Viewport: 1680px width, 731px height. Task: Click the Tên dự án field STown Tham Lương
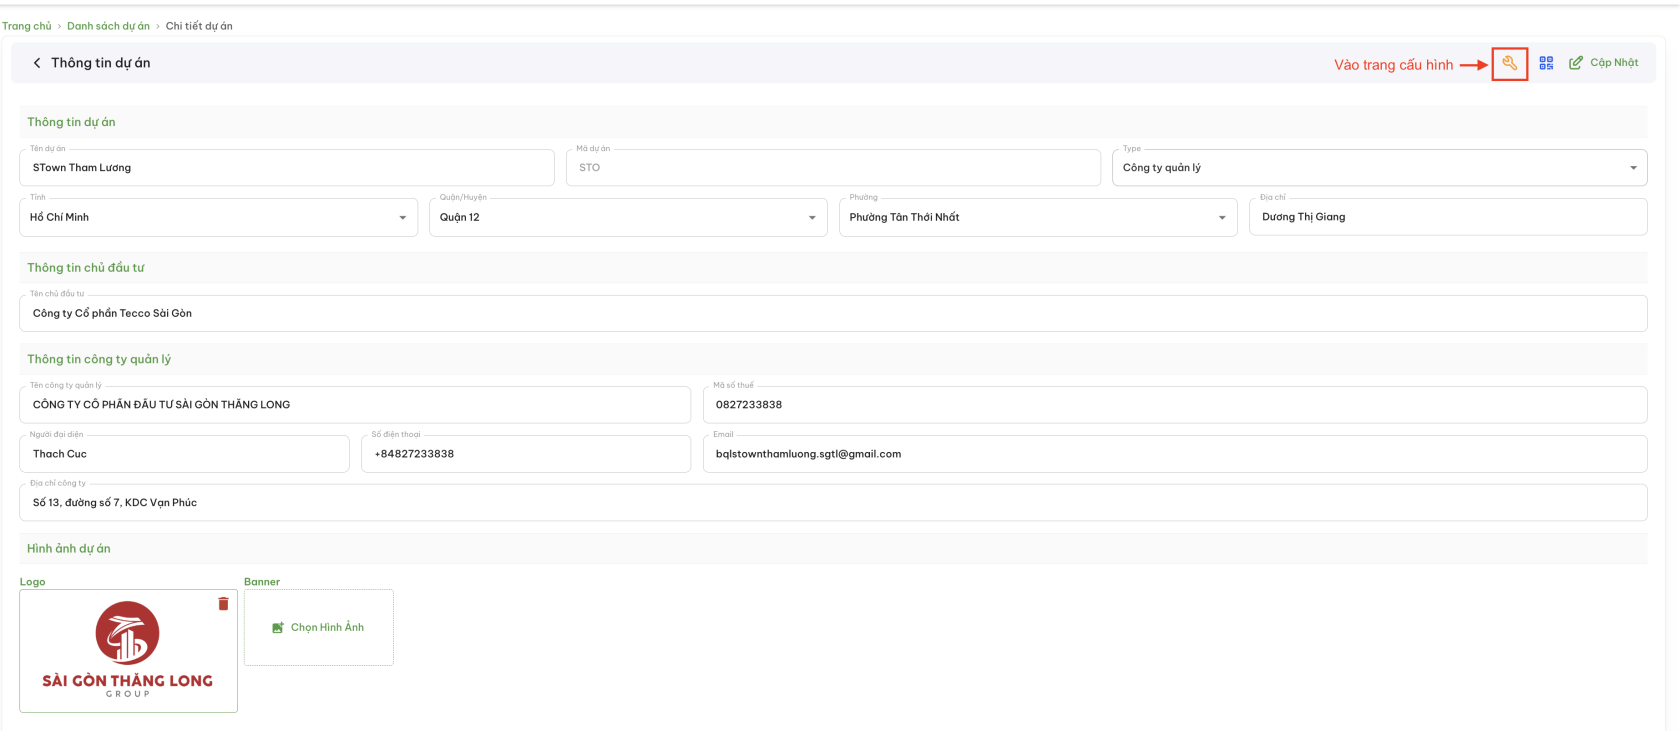coord(287,168)
